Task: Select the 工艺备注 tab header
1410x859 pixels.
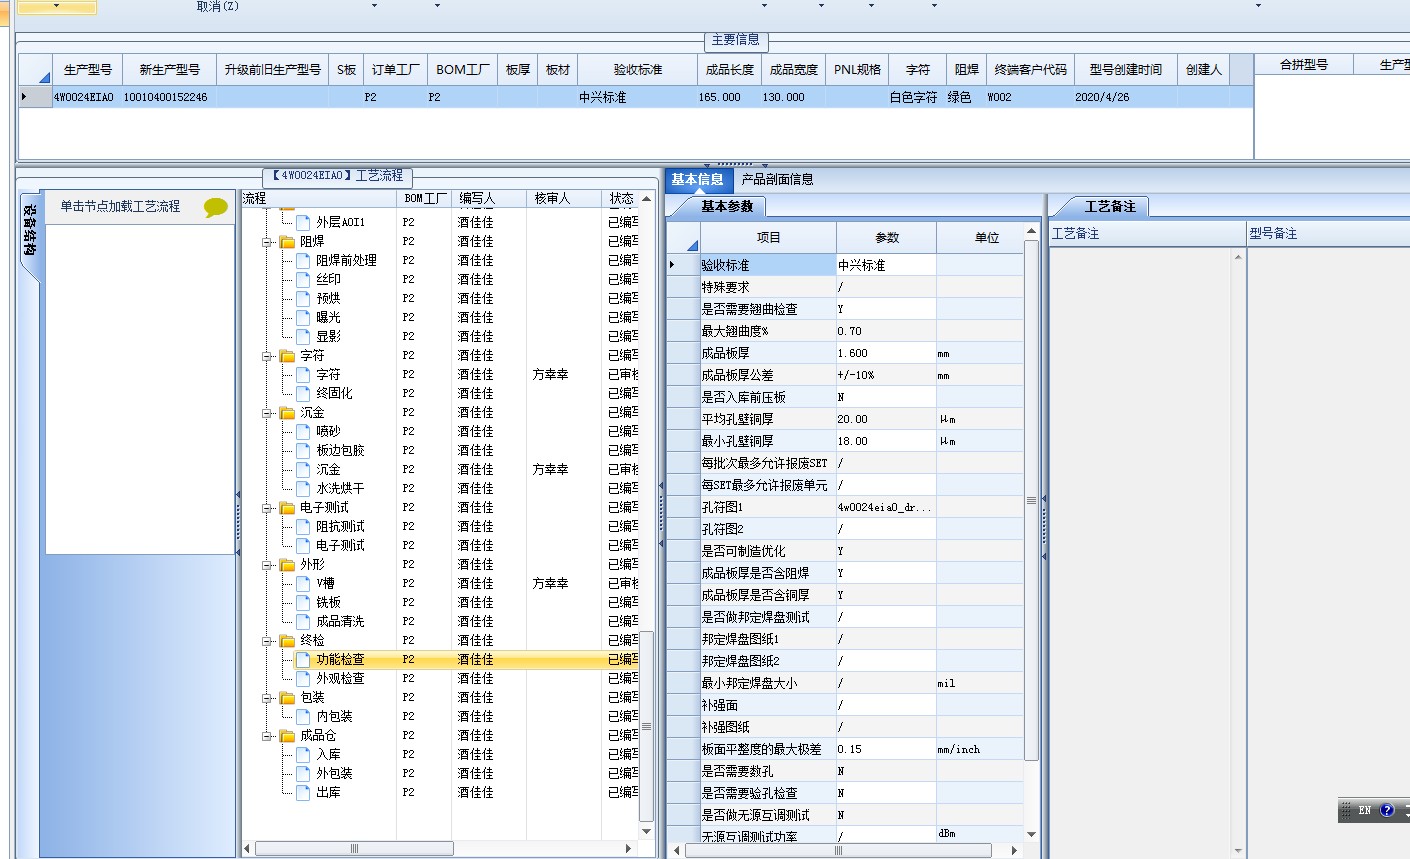Action: [x=1110, y=206]
